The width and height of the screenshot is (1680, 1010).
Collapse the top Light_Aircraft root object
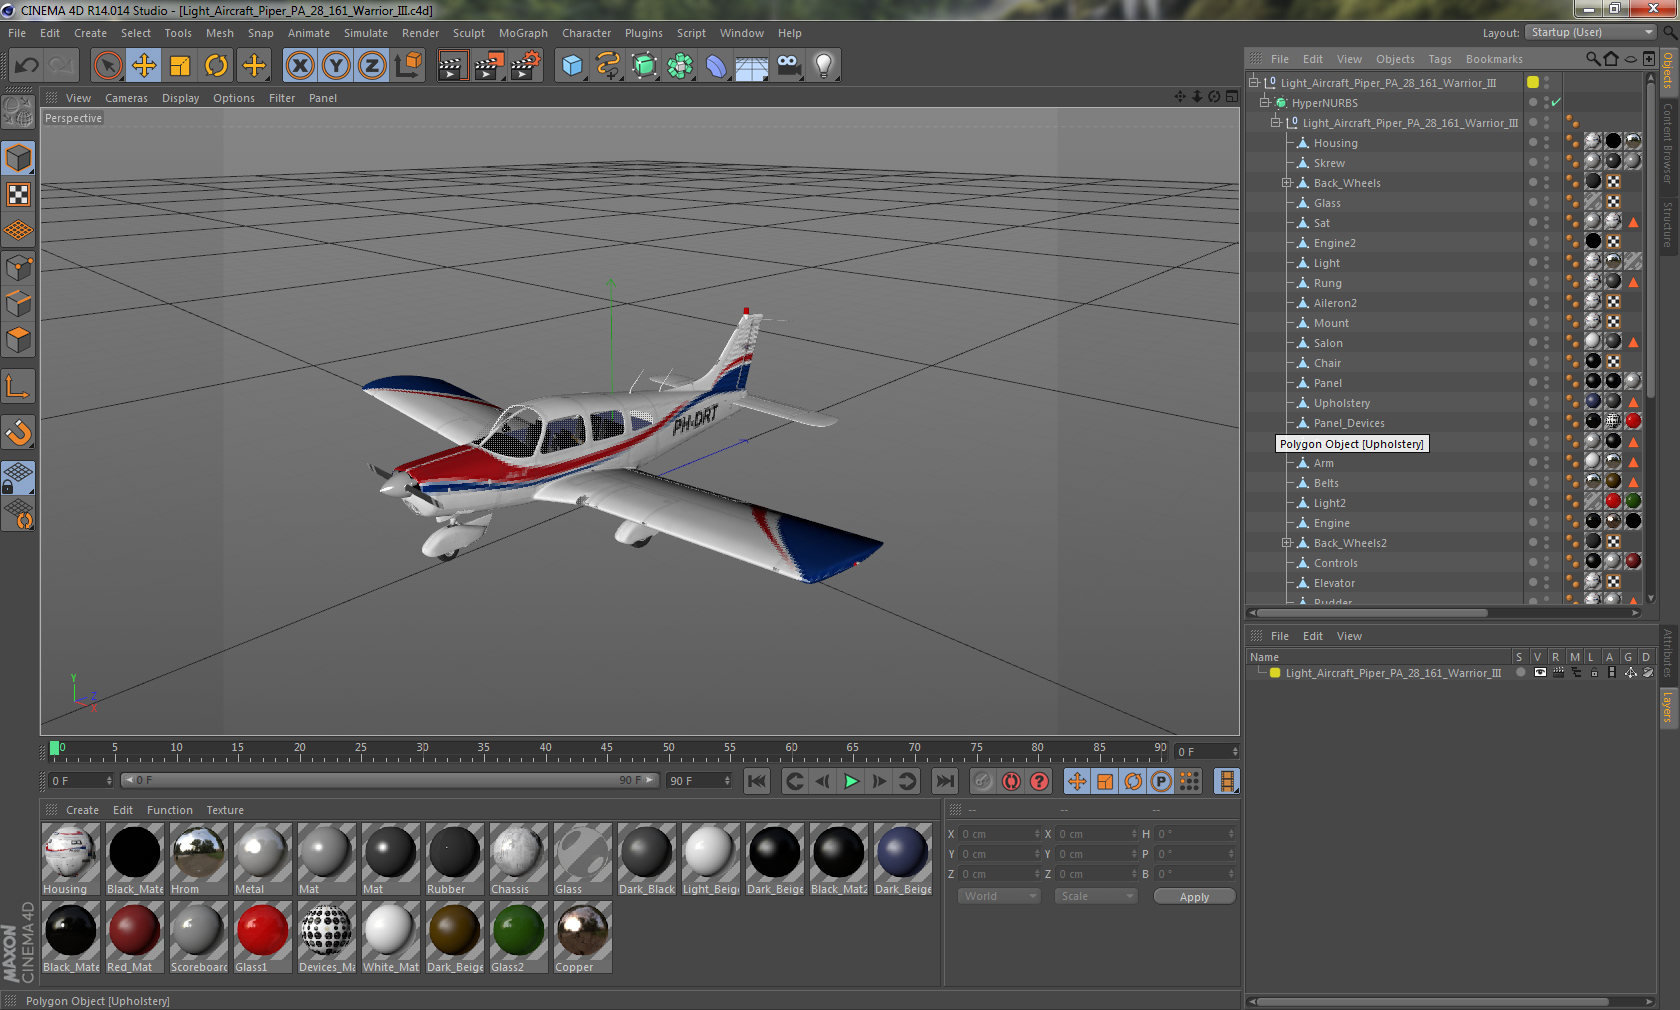[1253, 83]
